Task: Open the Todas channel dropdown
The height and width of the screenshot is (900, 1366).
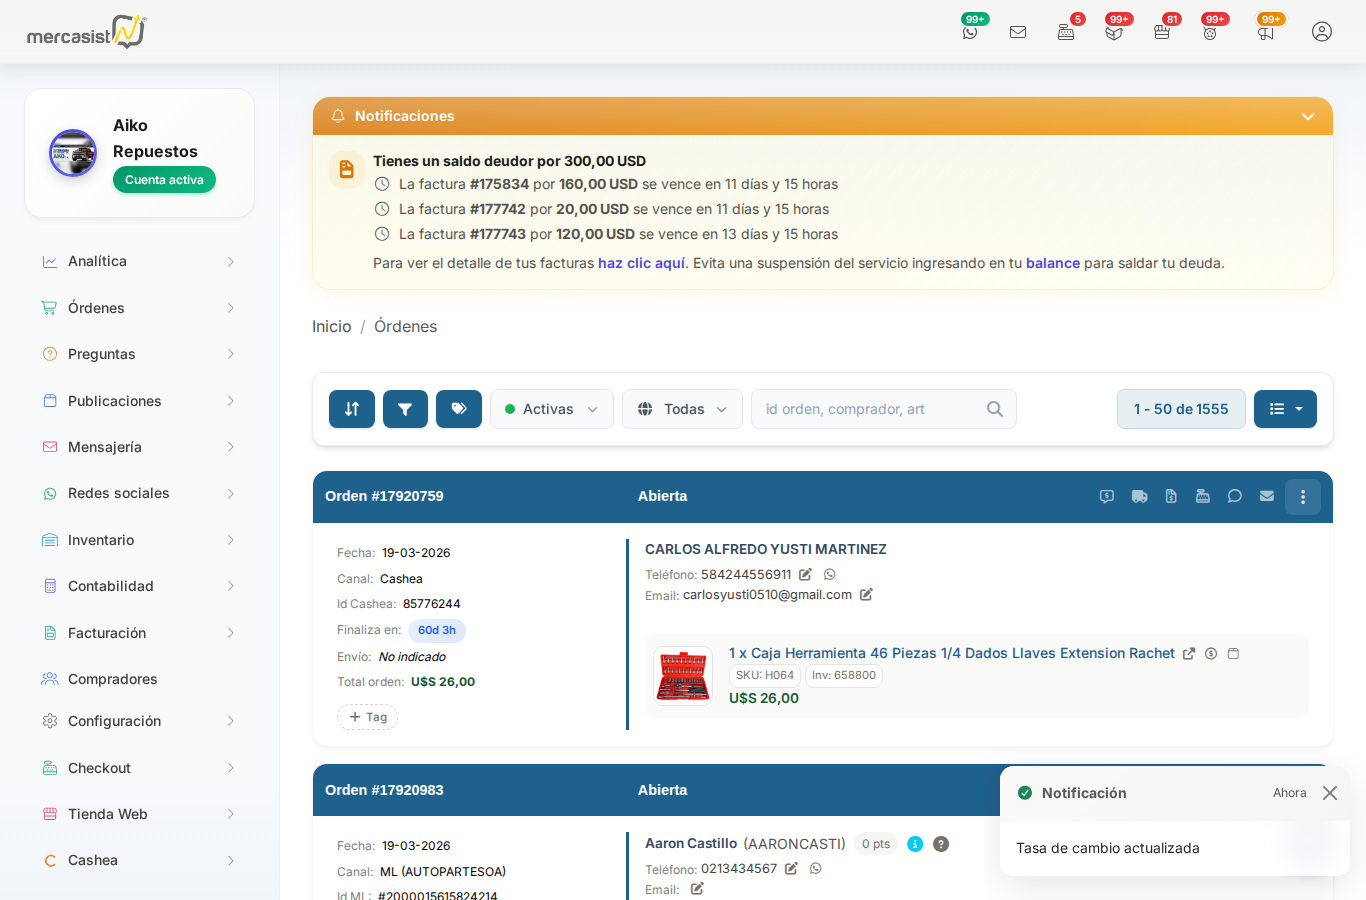Action: pyautogui.click(x=682, y=409)
